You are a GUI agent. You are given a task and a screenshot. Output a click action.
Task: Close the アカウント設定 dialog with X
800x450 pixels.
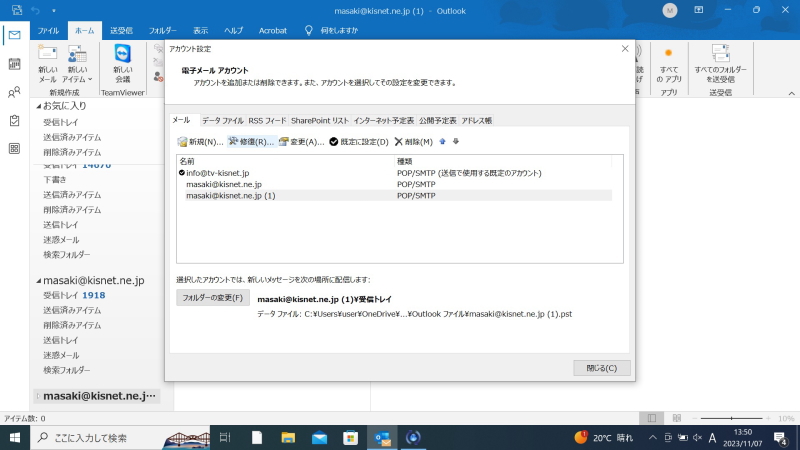(625, 48)
